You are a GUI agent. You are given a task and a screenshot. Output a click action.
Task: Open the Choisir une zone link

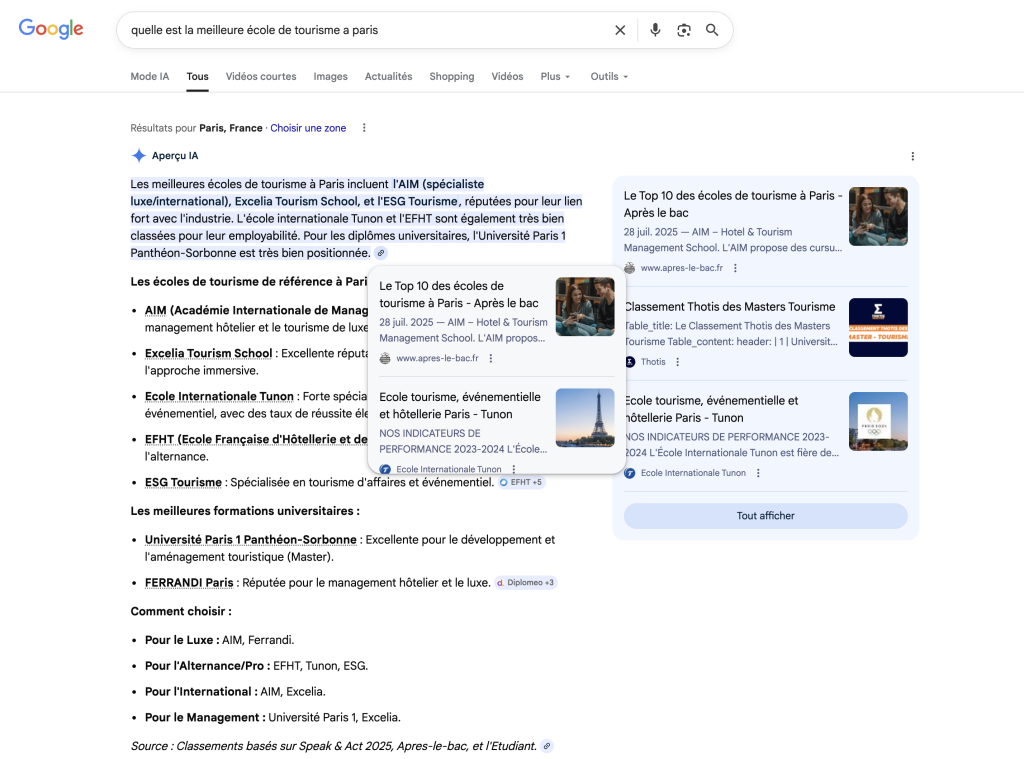pos(308,128)
